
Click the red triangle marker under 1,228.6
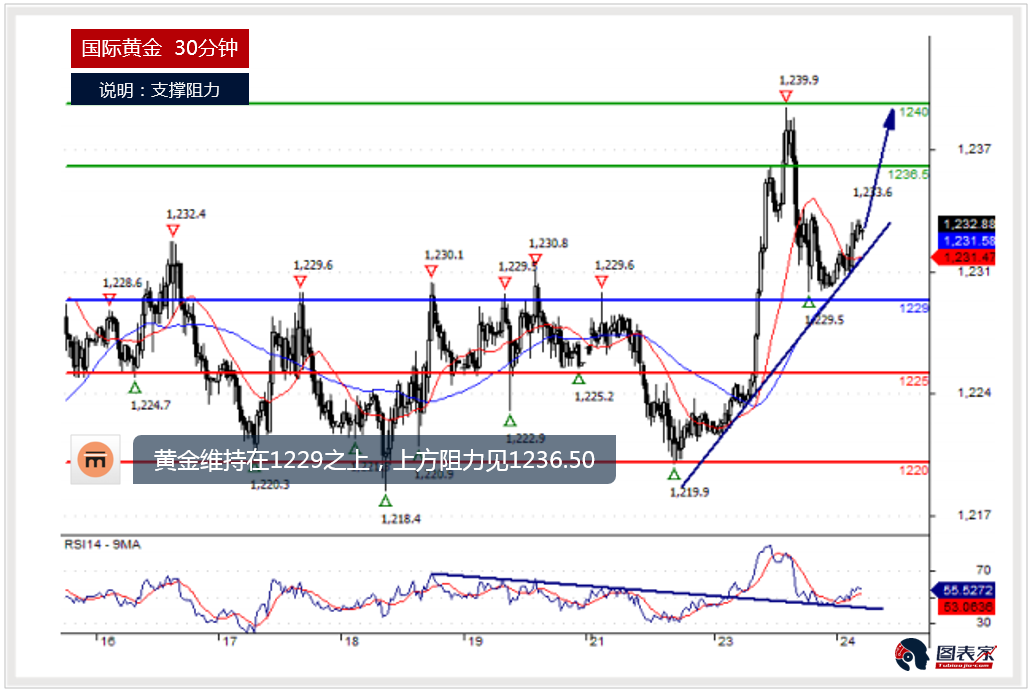coord(110,299)
